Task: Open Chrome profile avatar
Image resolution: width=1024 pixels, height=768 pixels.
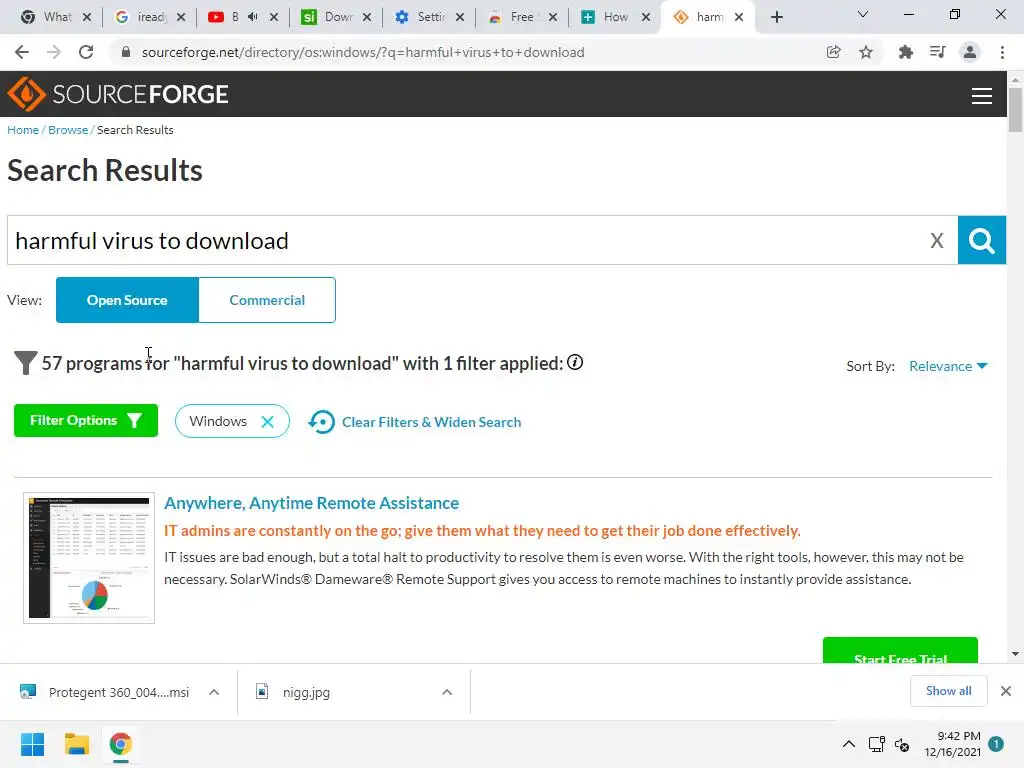Action: (970, 52)
